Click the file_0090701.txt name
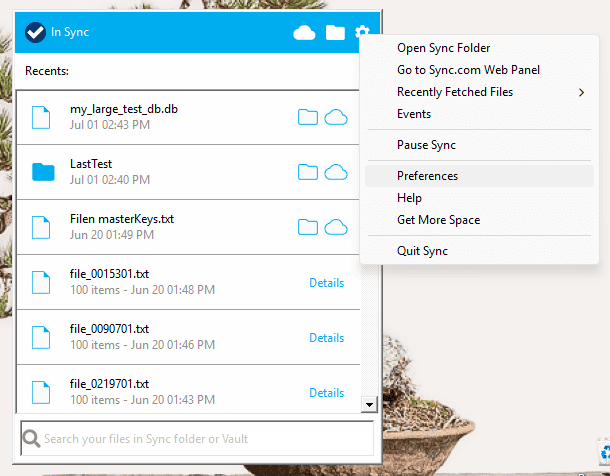Screen dimensions: 610x476 pyautogui.click(x=109, y=329)
